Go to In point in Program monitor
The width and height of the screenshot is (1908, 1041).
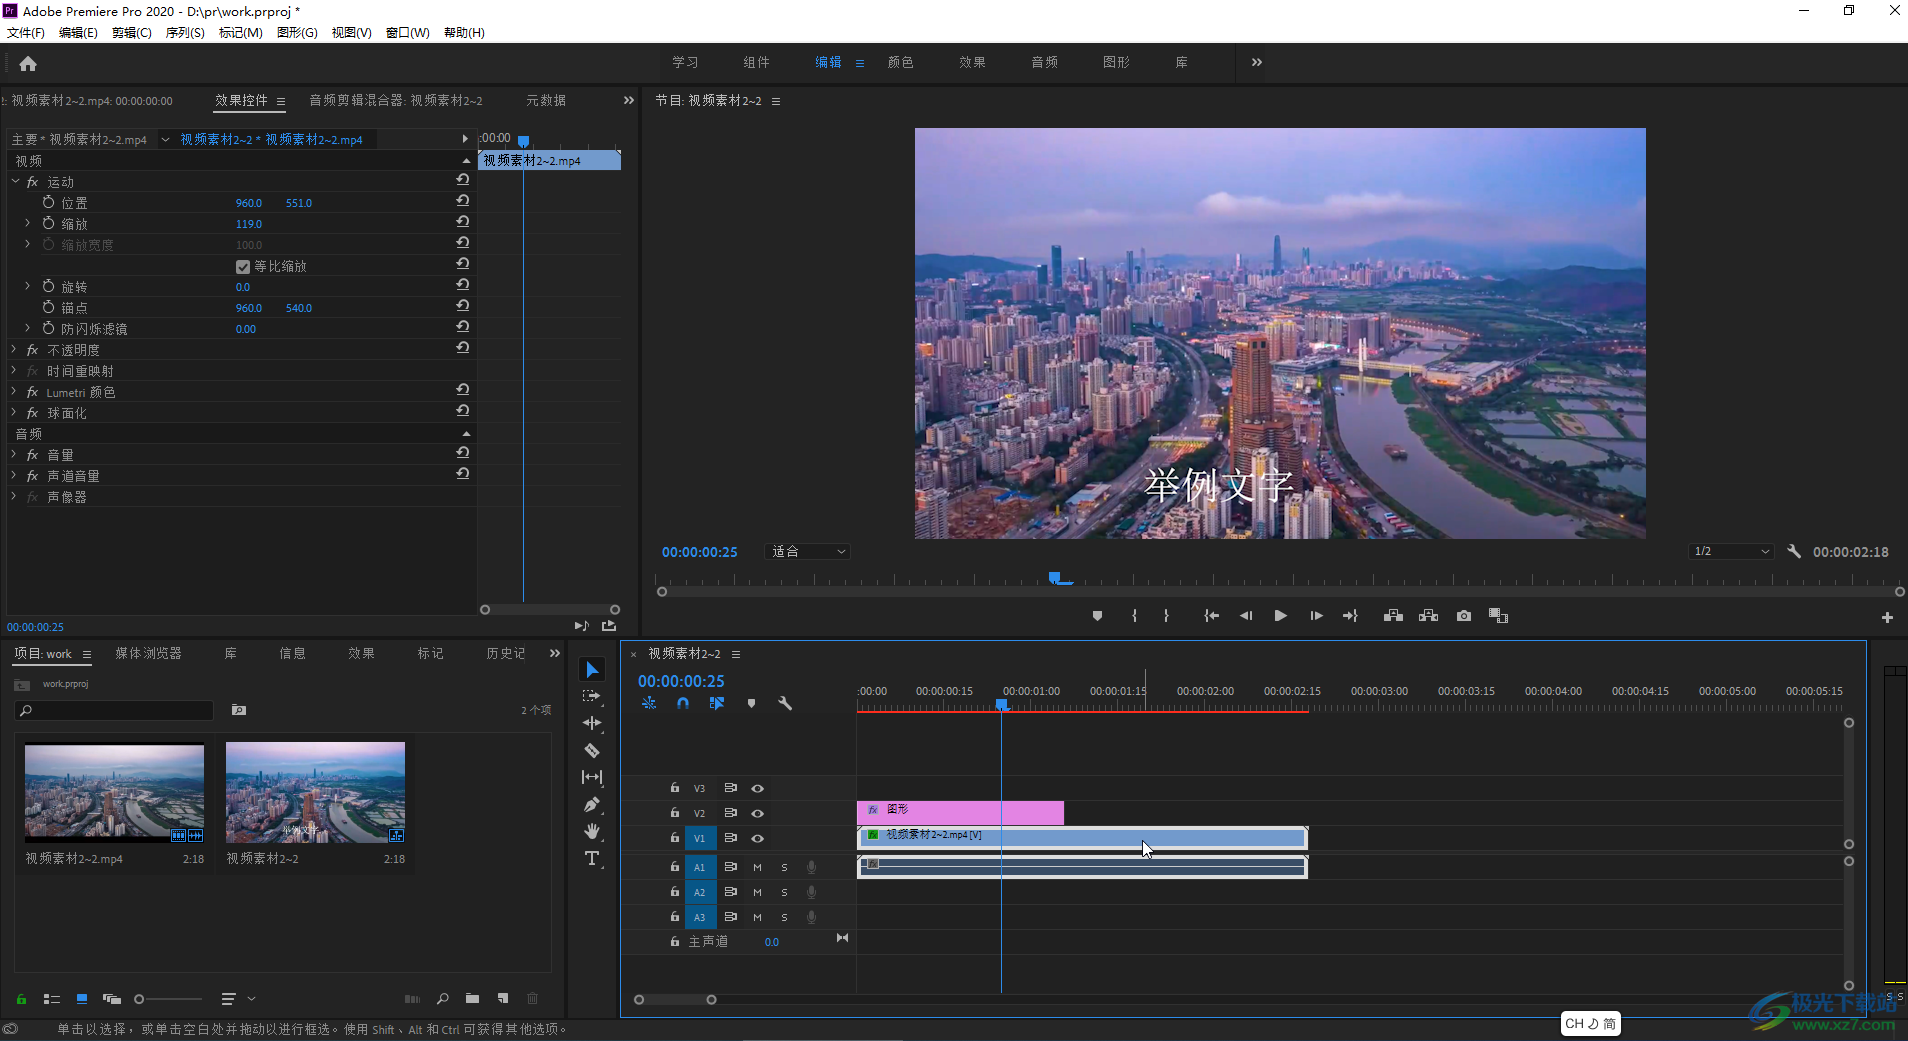pos(1211,616)
